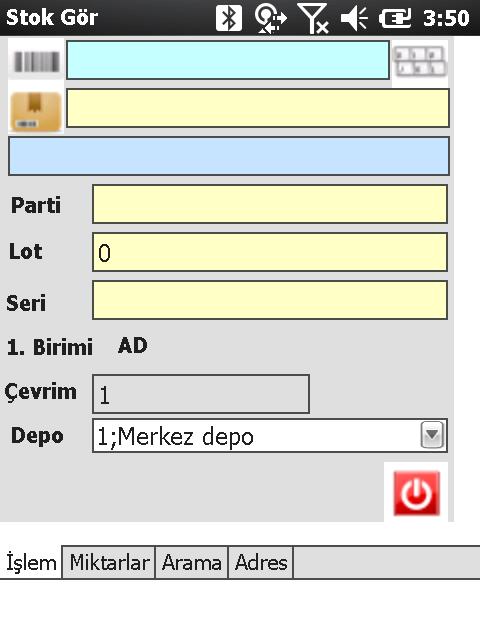Viewport: 480px width, 640px height.
Task: Select the İşlem tab
Action: coord(31,562)
